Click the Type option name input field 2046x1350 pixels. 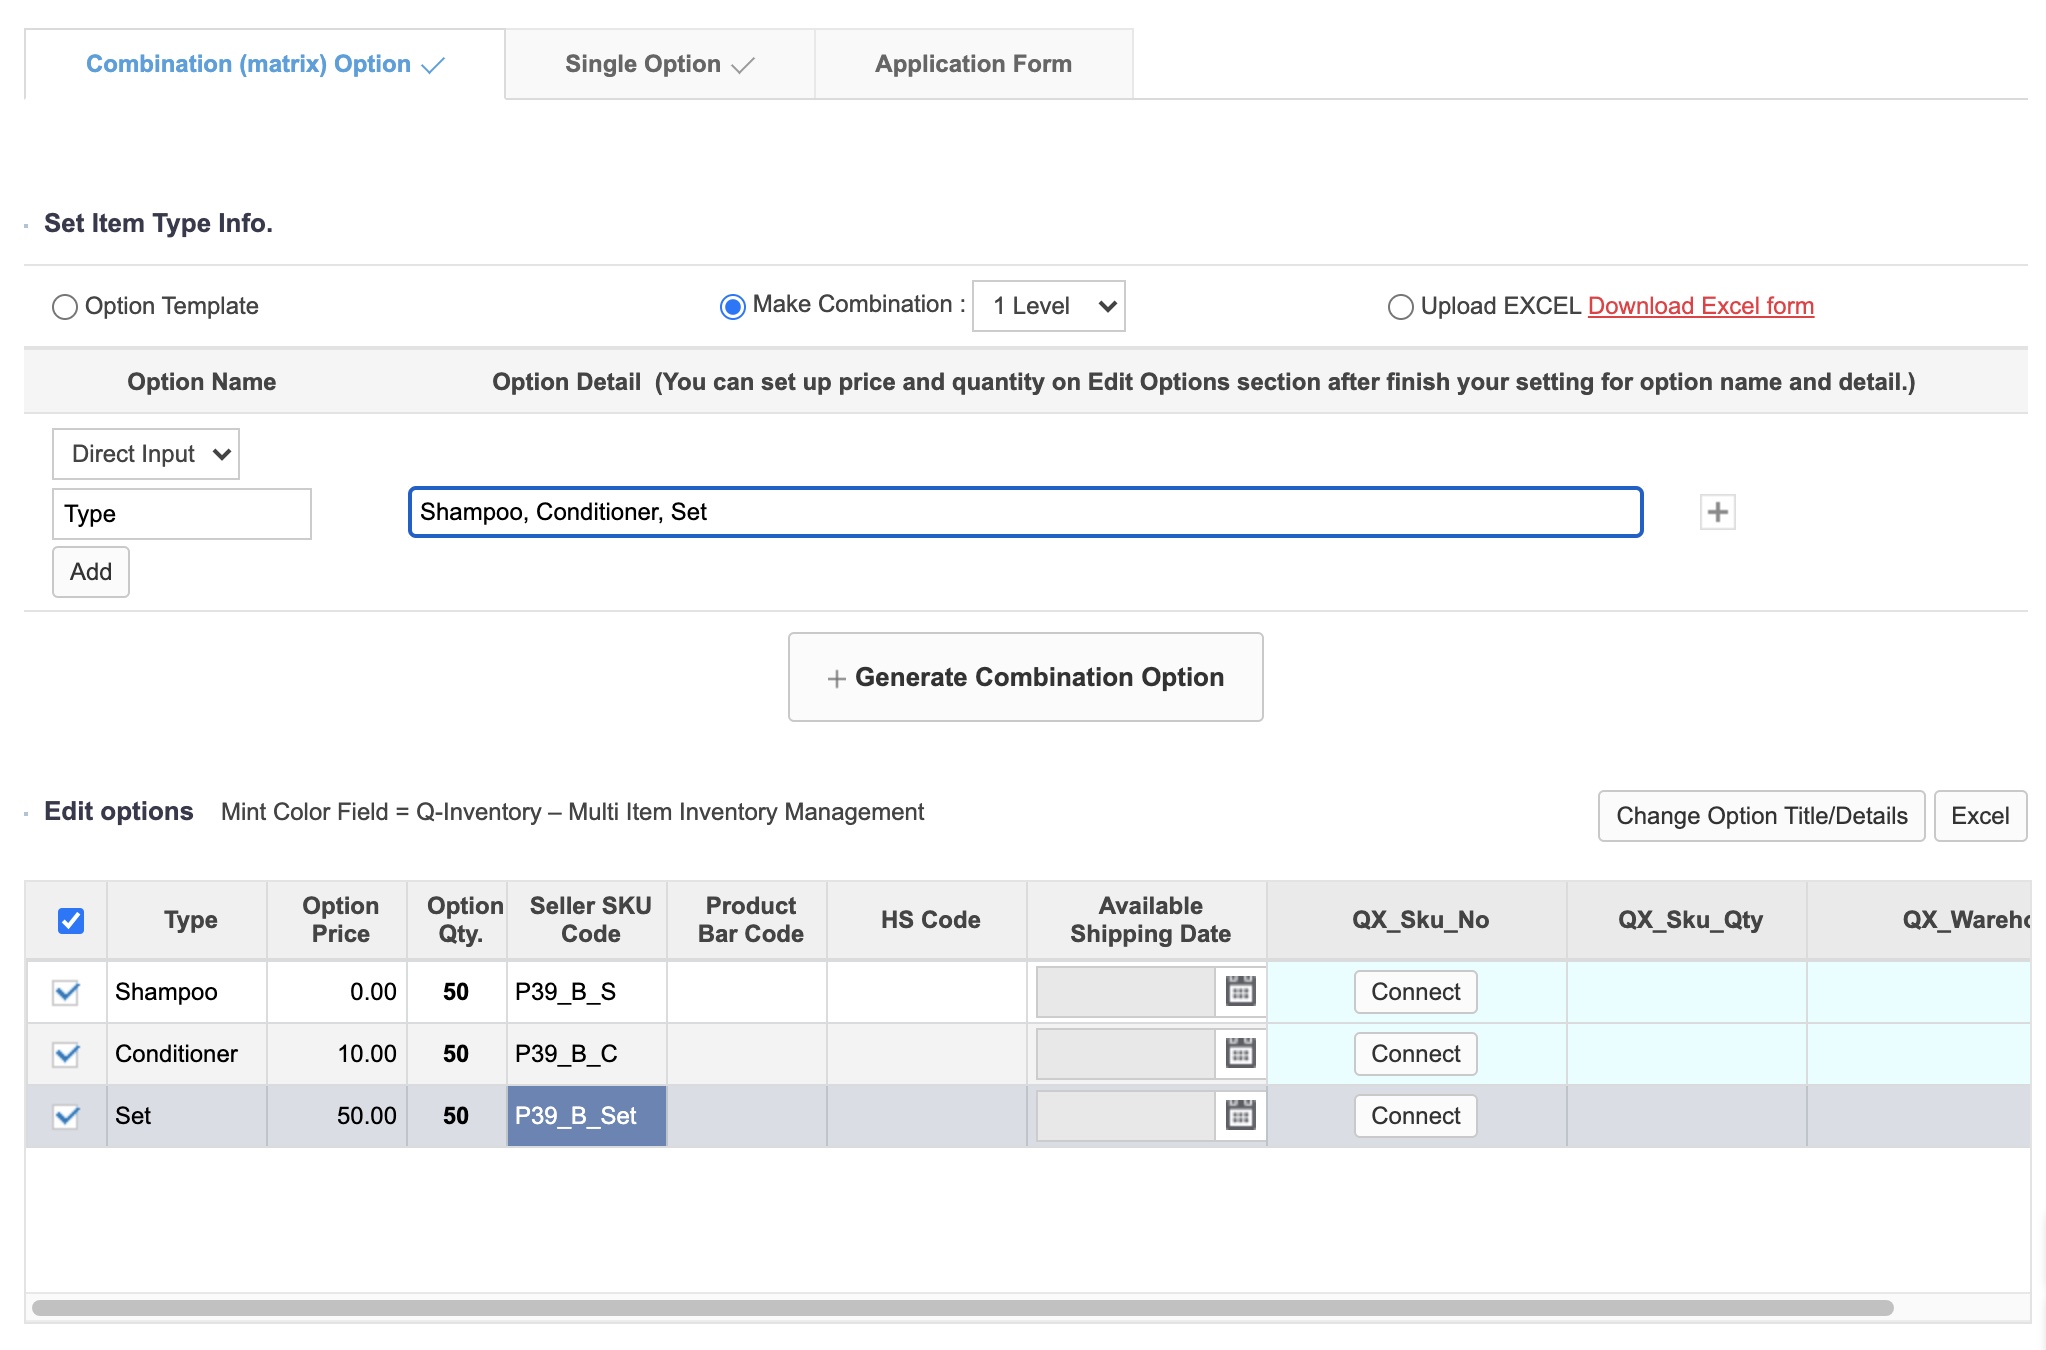click(181, 514)
